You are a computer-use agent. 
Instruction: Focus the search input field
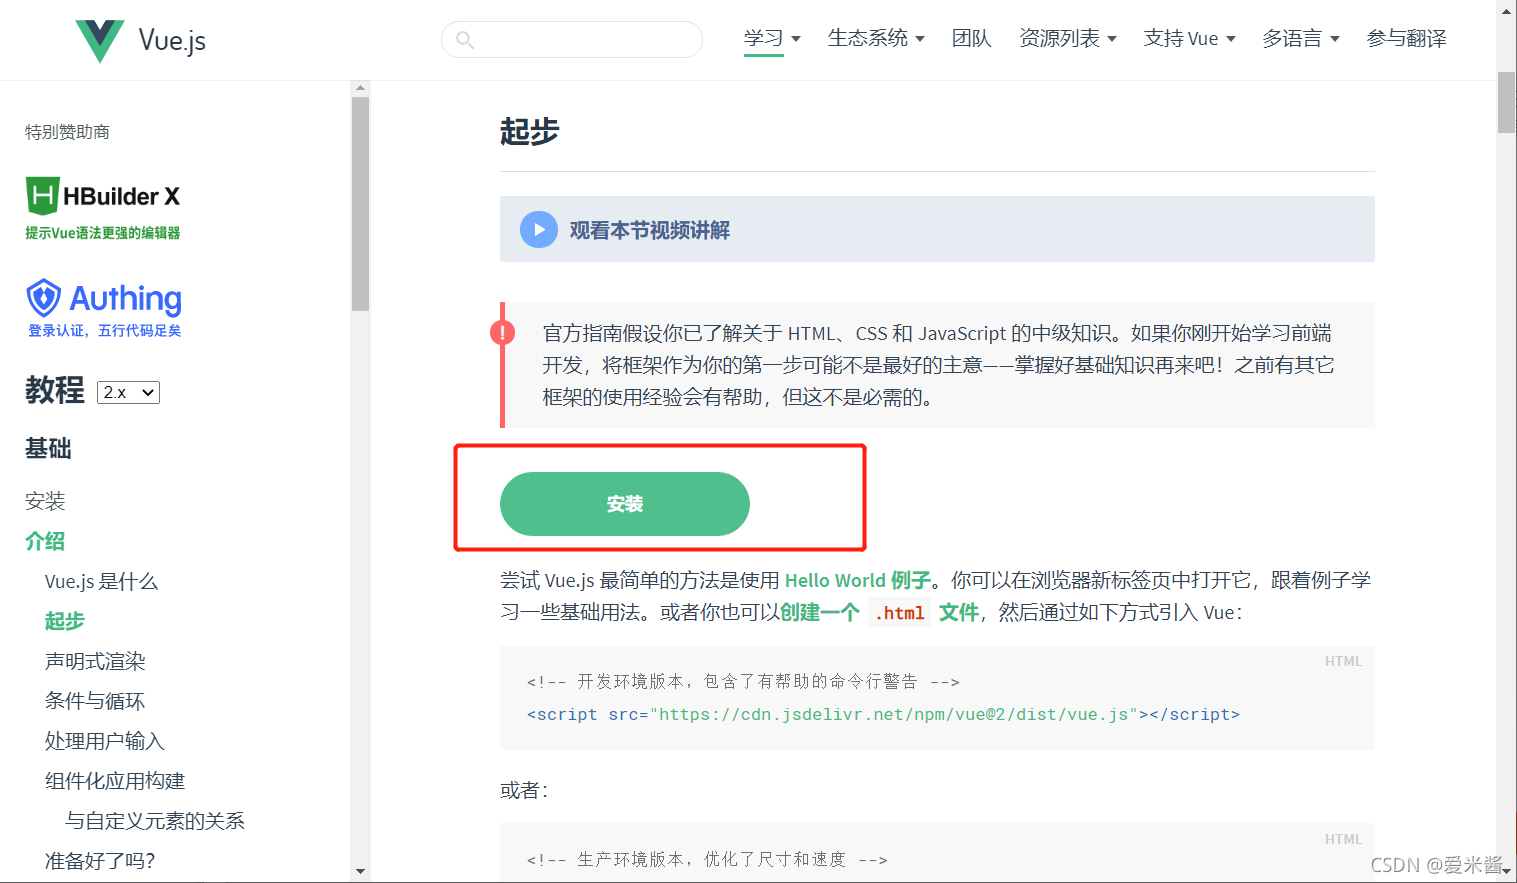pyautogui.click(x=572, y=40)
